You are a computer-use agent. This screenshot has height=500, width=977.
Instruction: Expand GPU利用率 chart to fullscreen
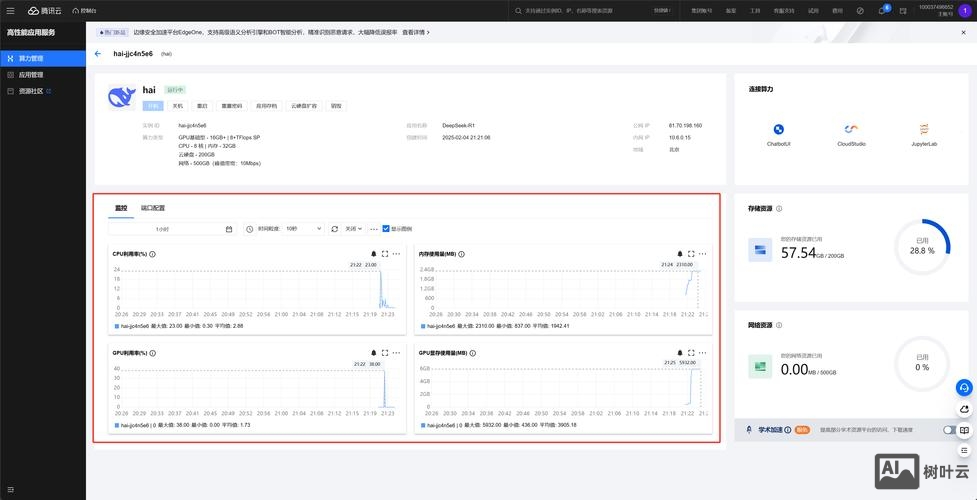click(385, 353)
